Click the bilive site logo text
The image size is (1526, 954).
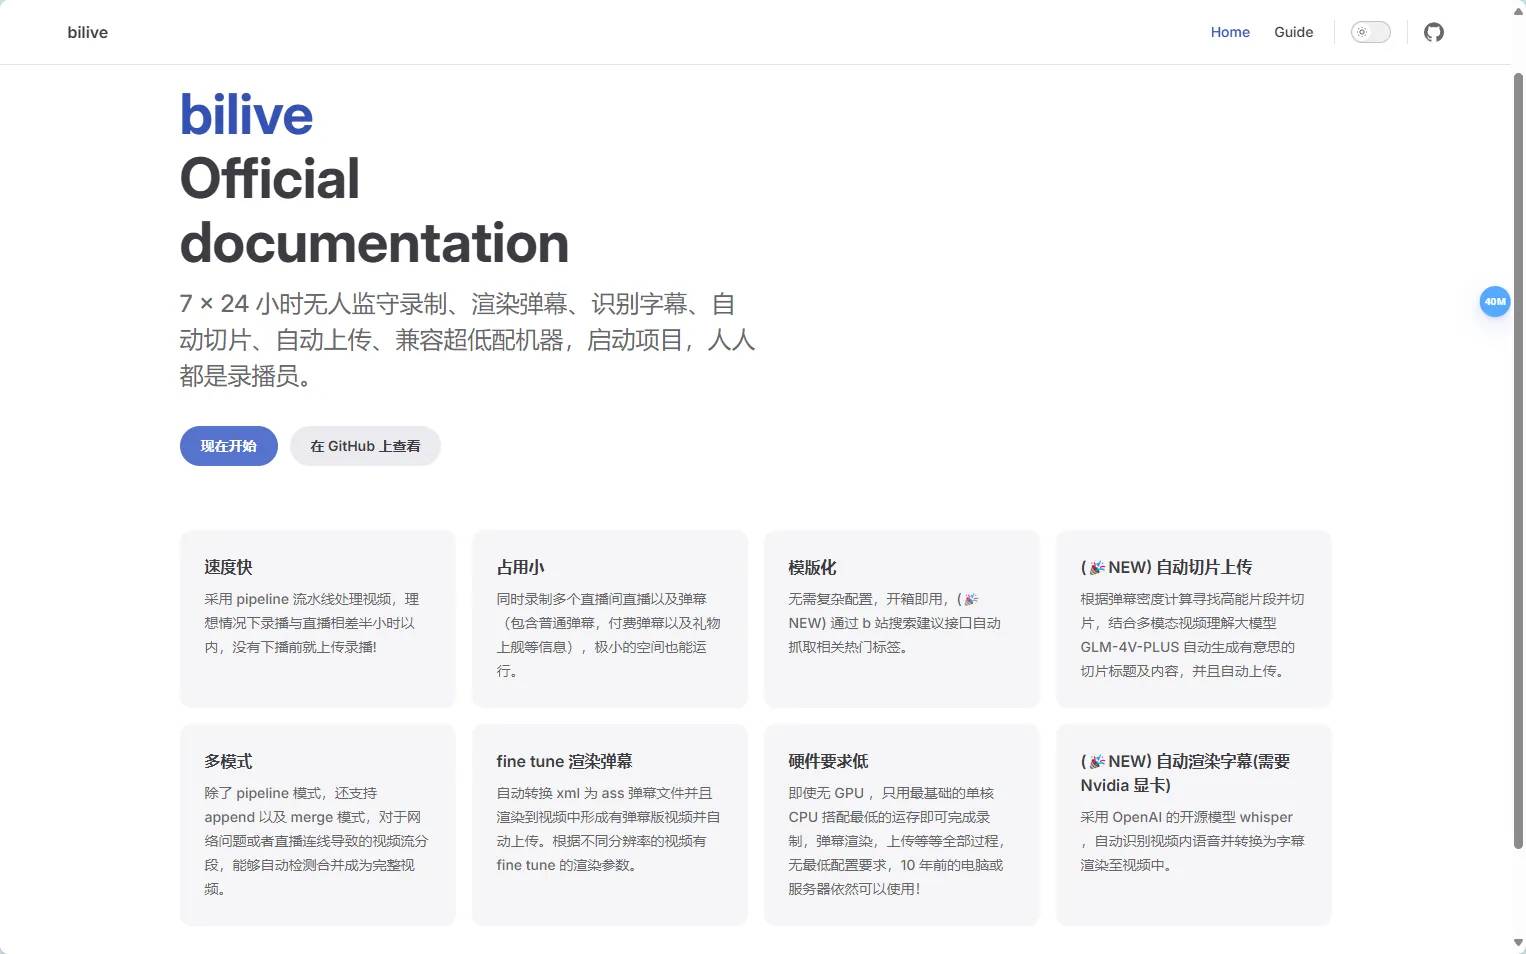[88, 32]
